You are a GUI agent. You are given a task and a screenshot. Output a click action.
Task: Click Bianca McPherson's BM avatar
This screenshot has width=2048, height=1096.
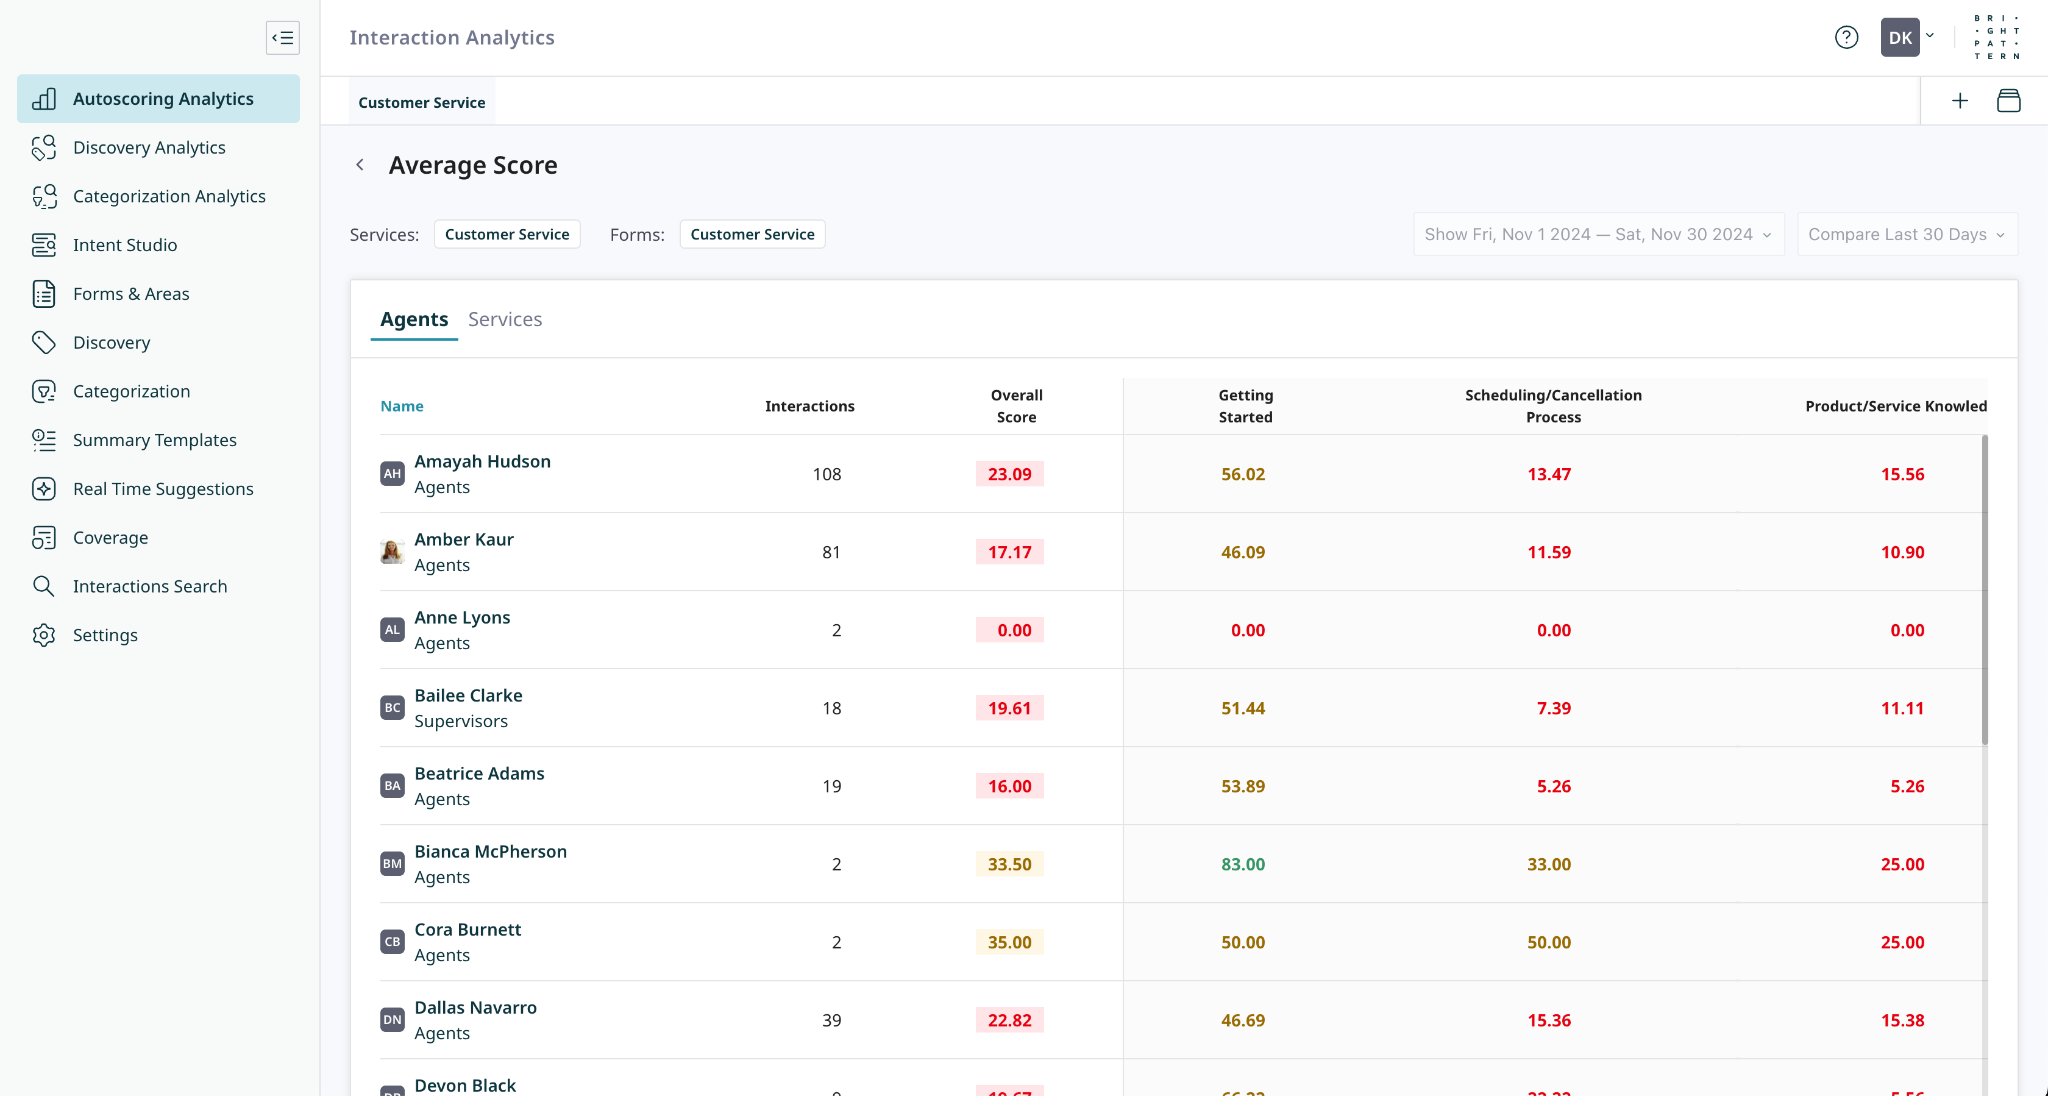tap(392, 864)
